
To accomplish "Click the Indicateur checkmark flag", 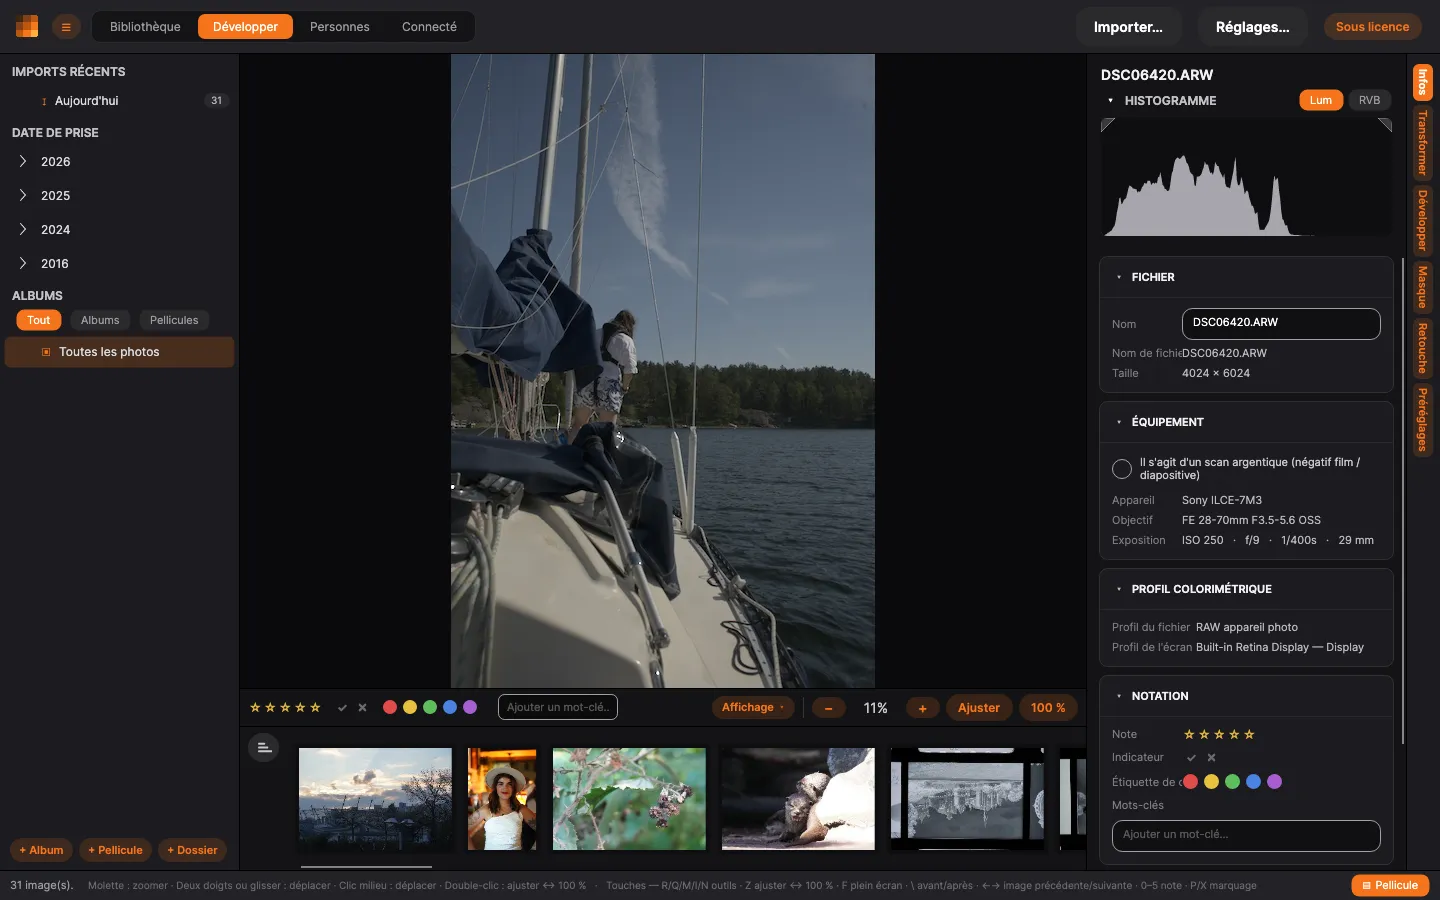I will pyautogui.click(x=1191, y=758).
